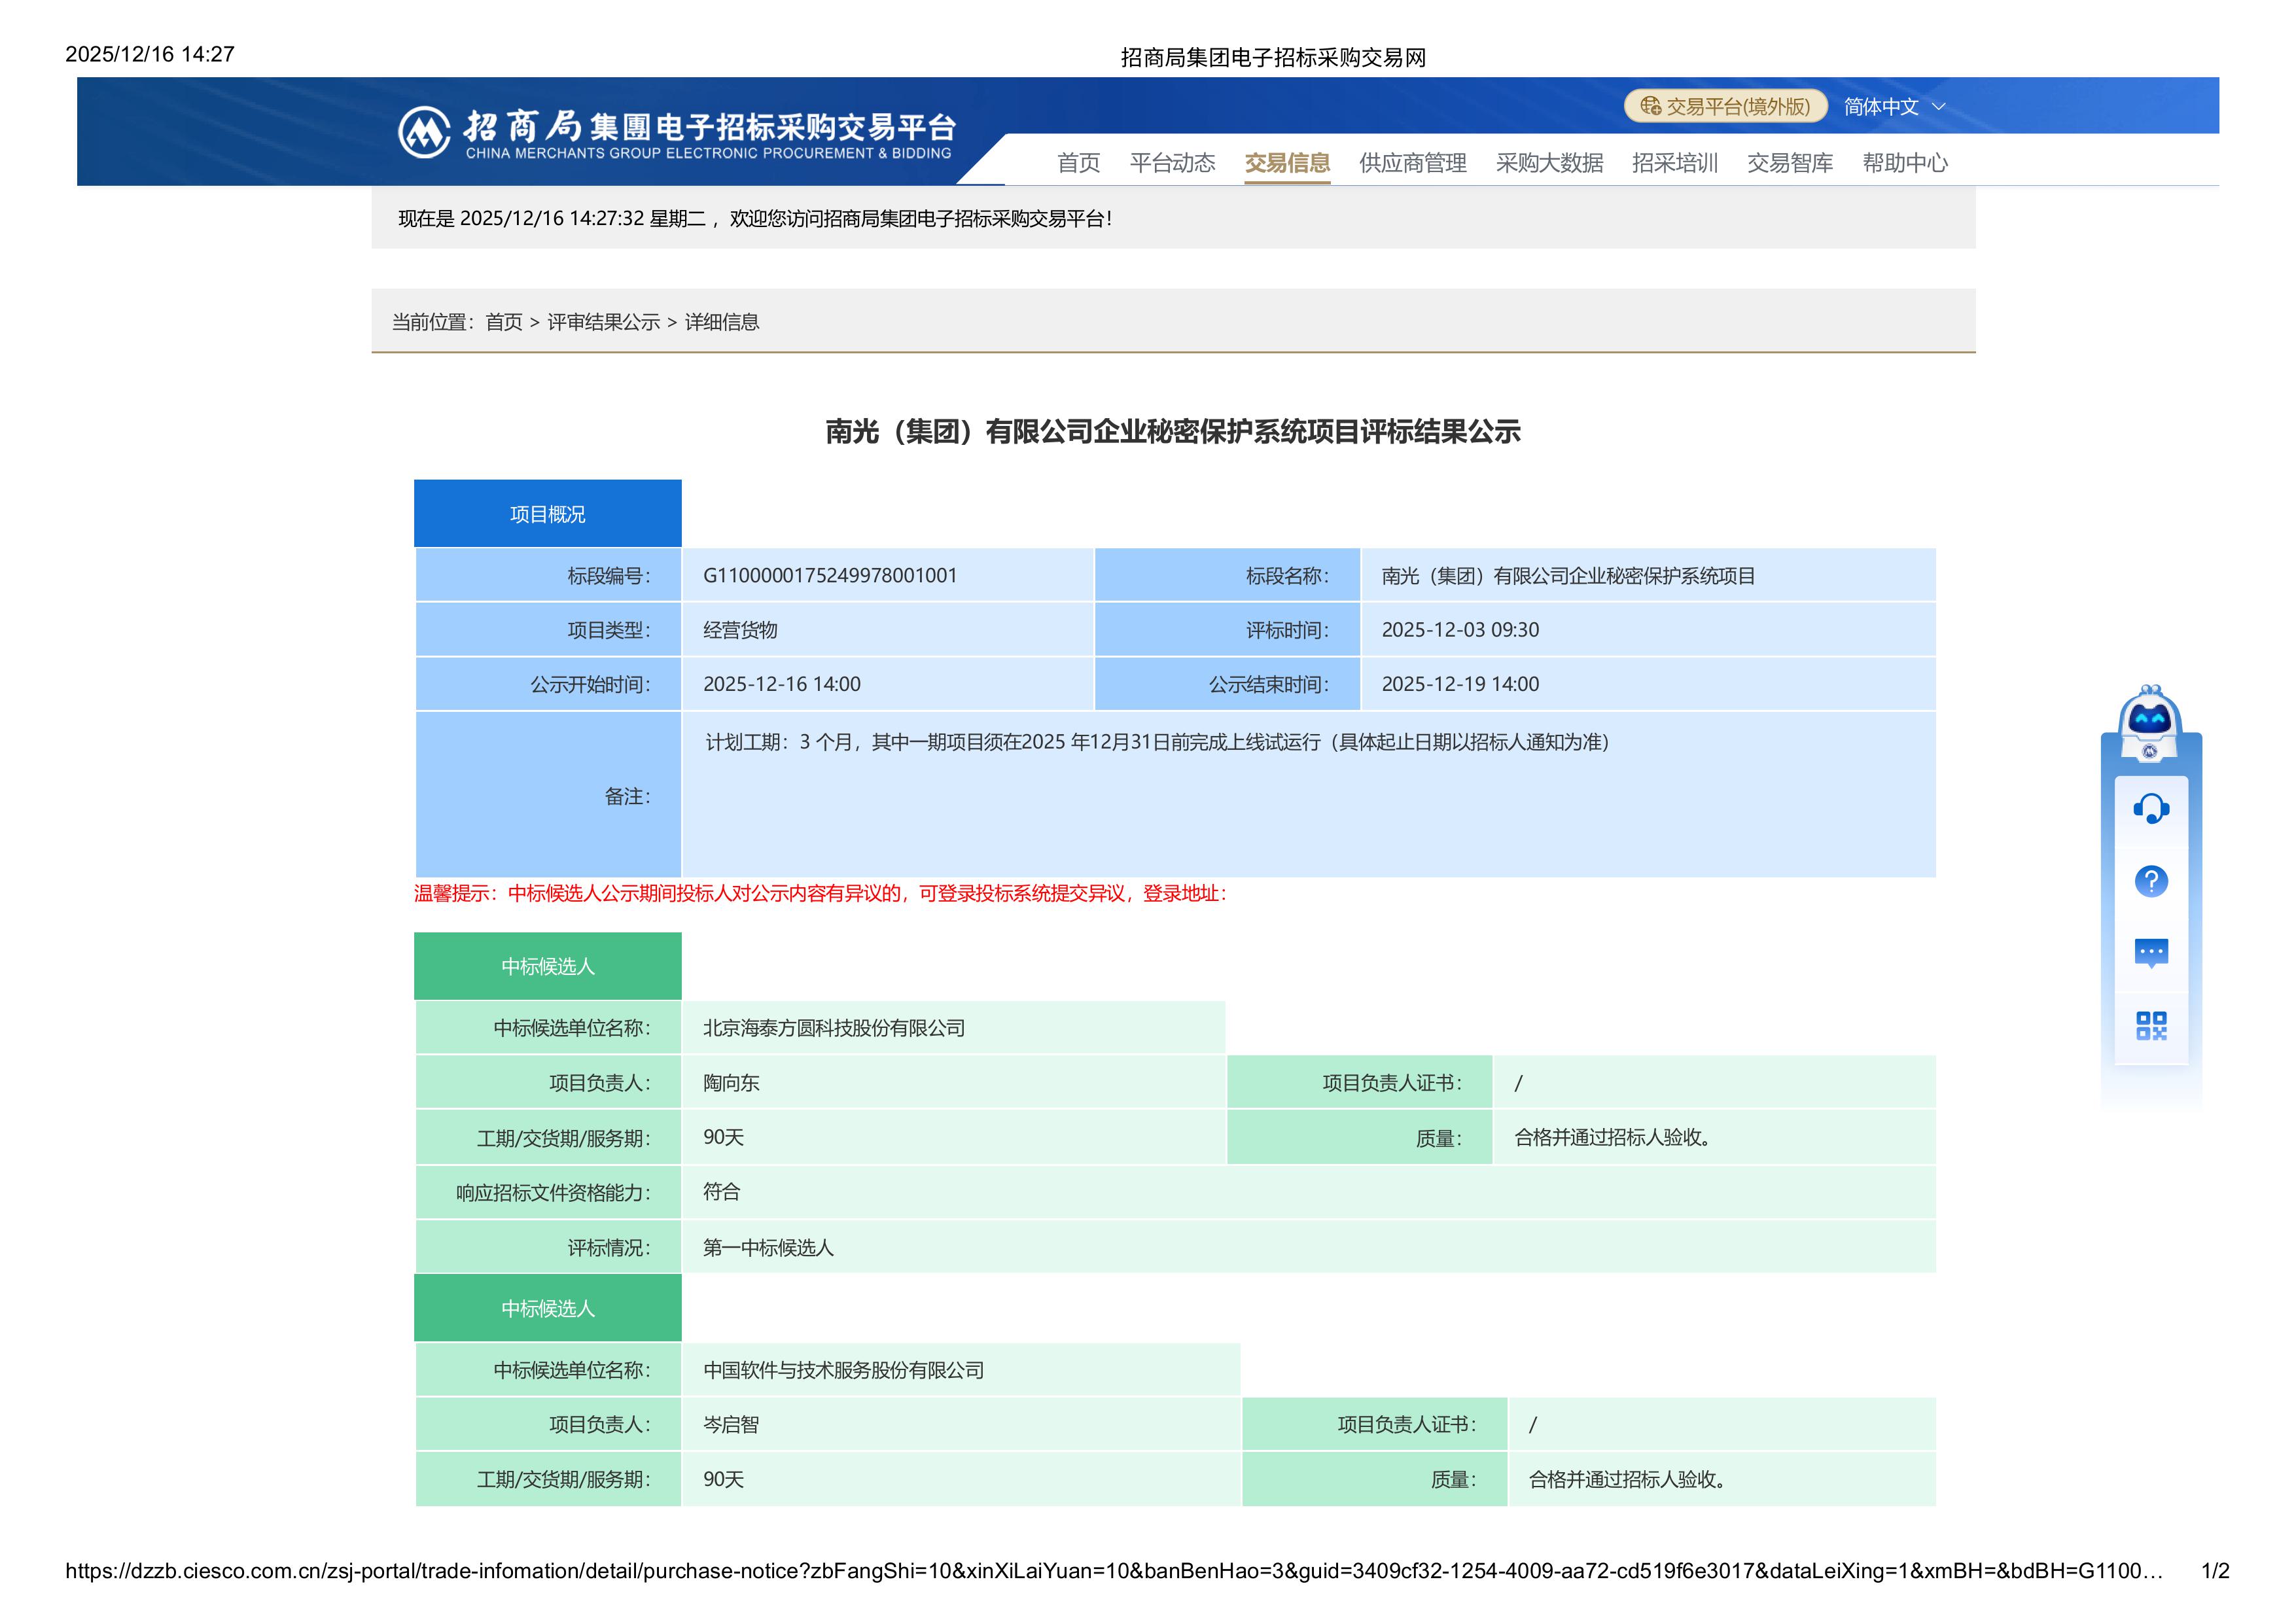Show the QR code icon

coord(2151,1026)
